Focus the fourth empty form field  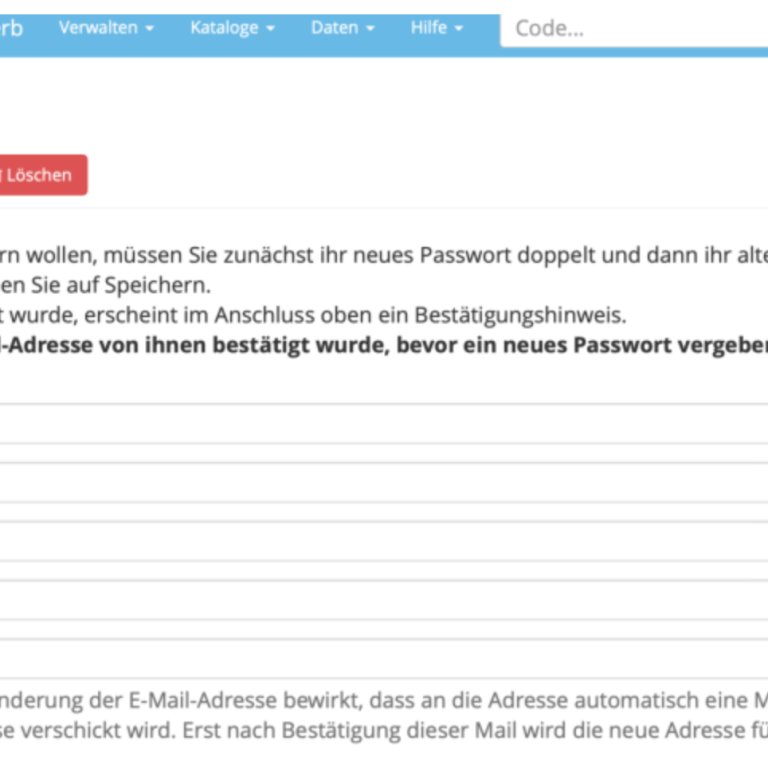point(384,600)
